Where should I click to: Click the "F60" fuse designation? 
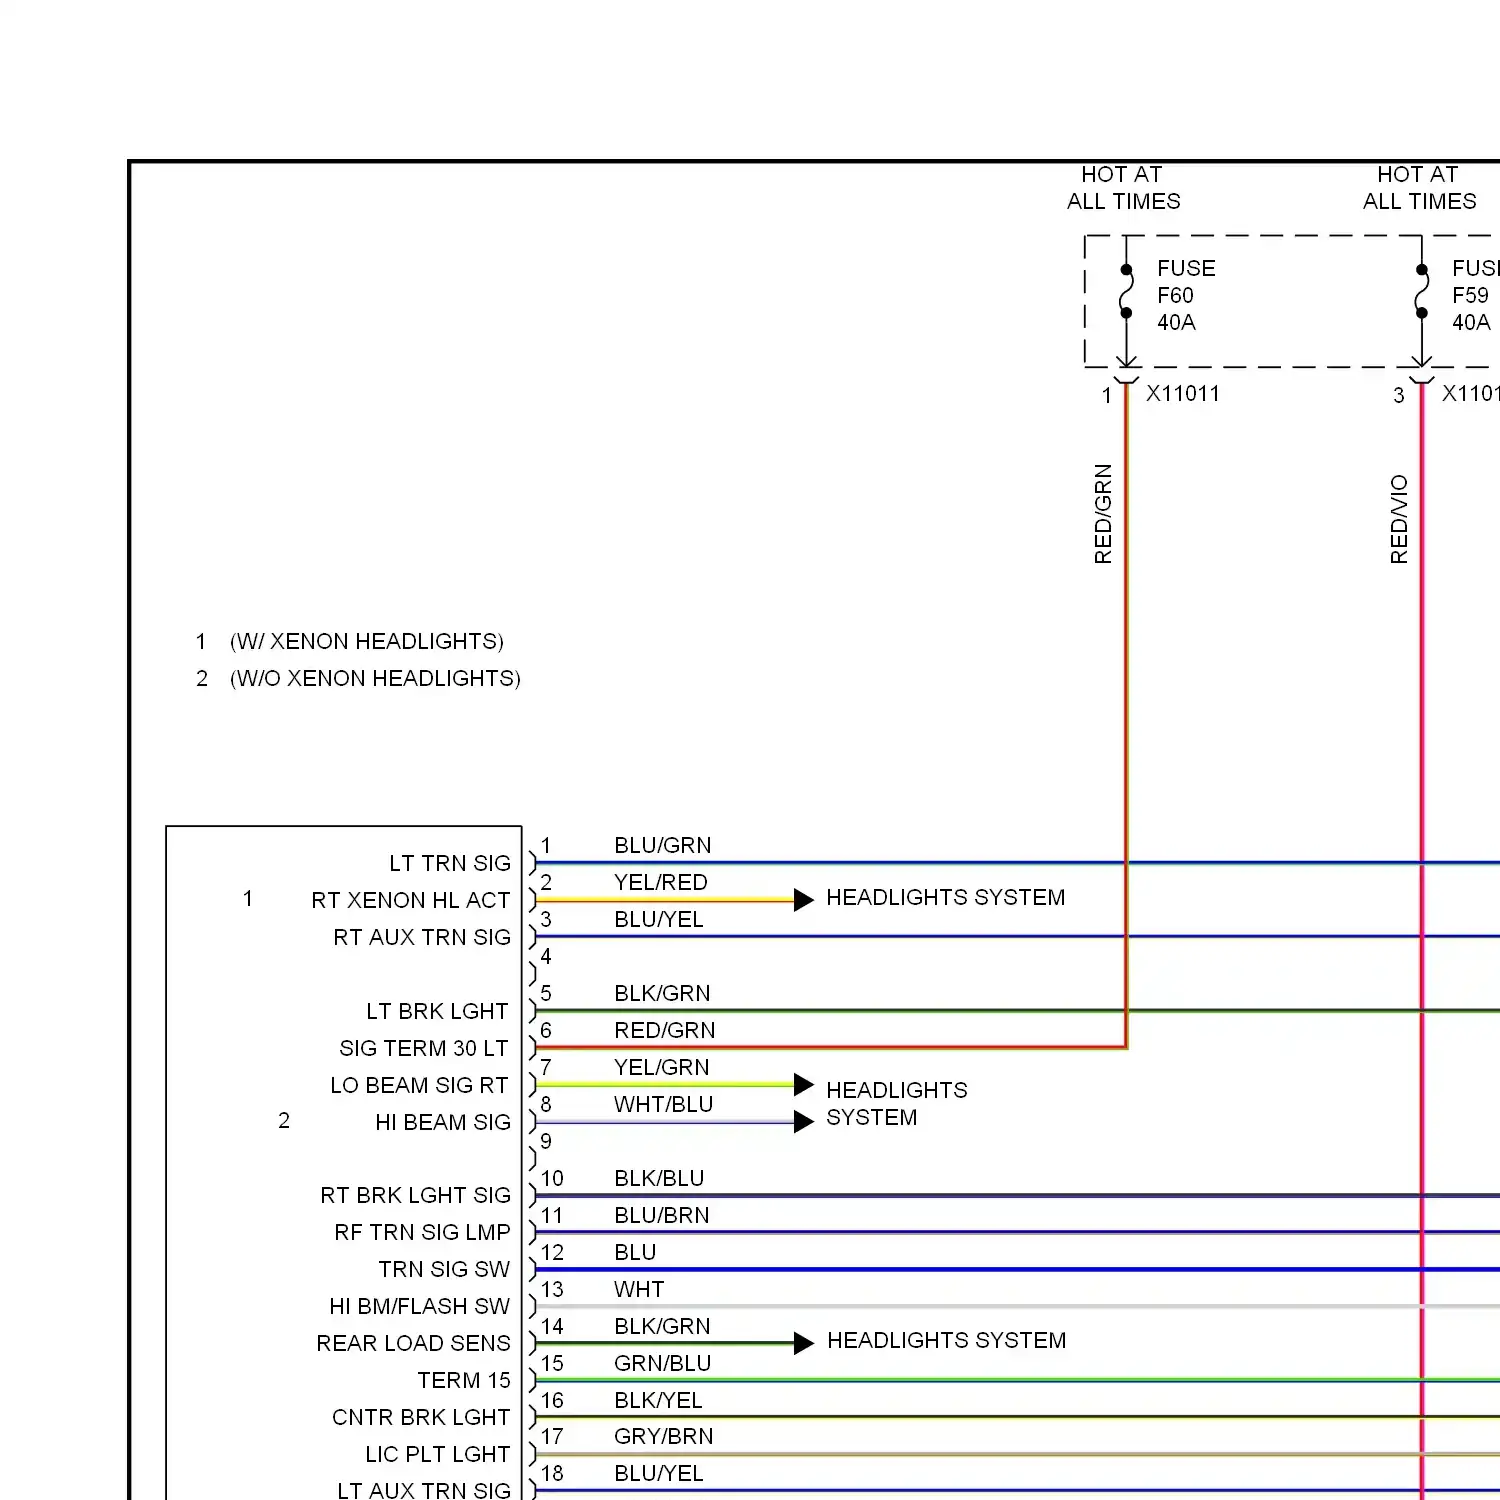point(1175,295)
